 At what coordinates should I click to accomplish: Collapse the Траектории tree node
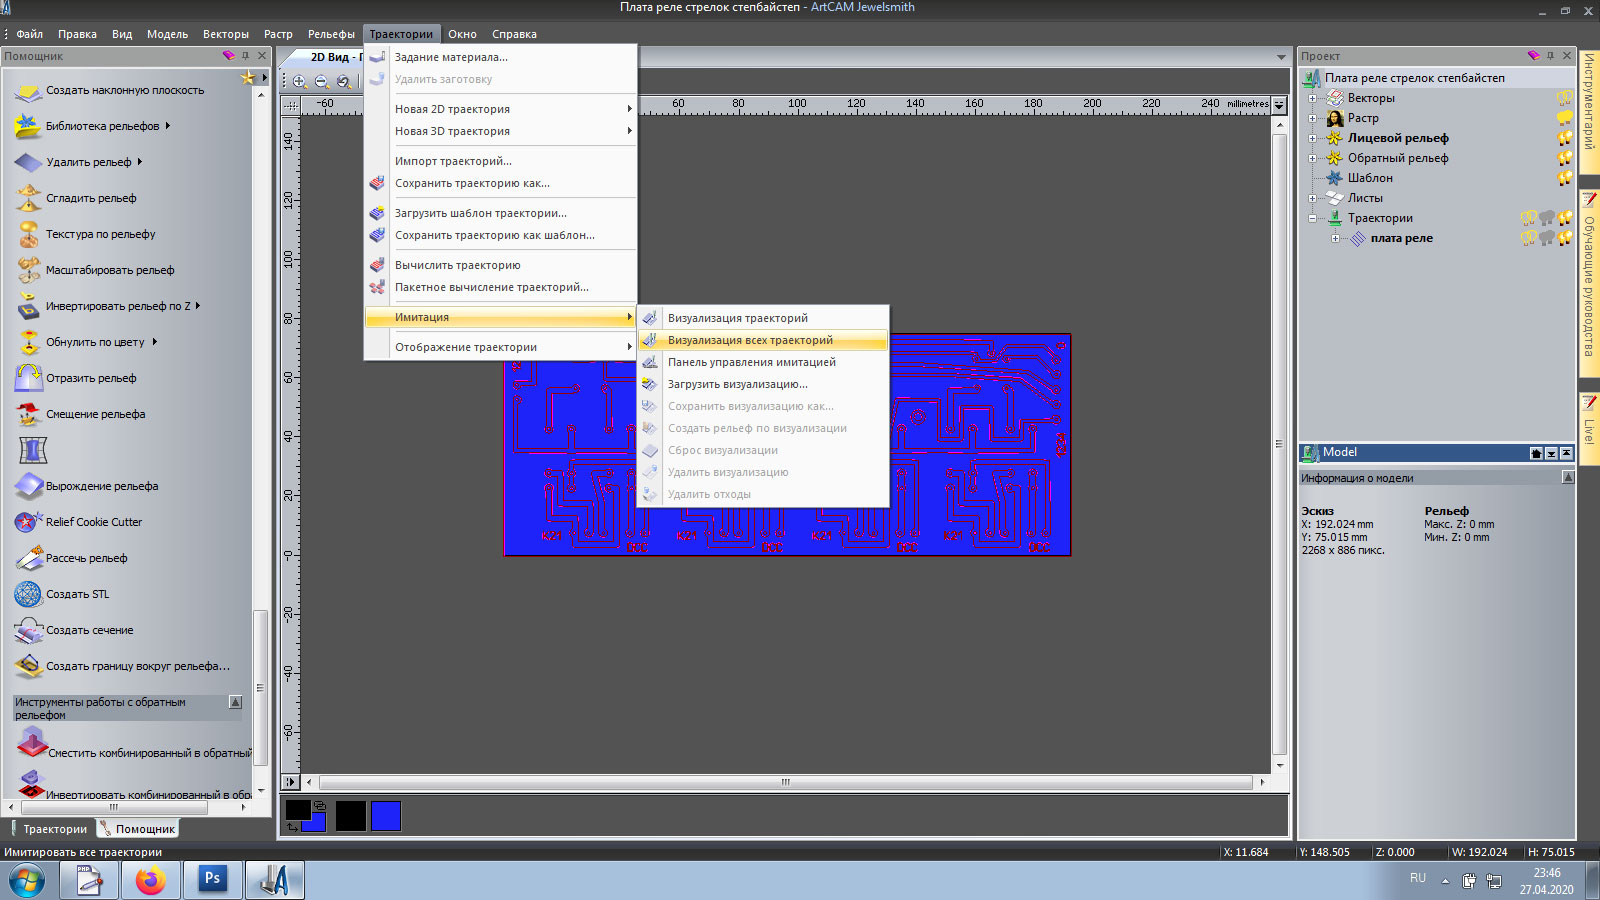tap(1312, 218)
